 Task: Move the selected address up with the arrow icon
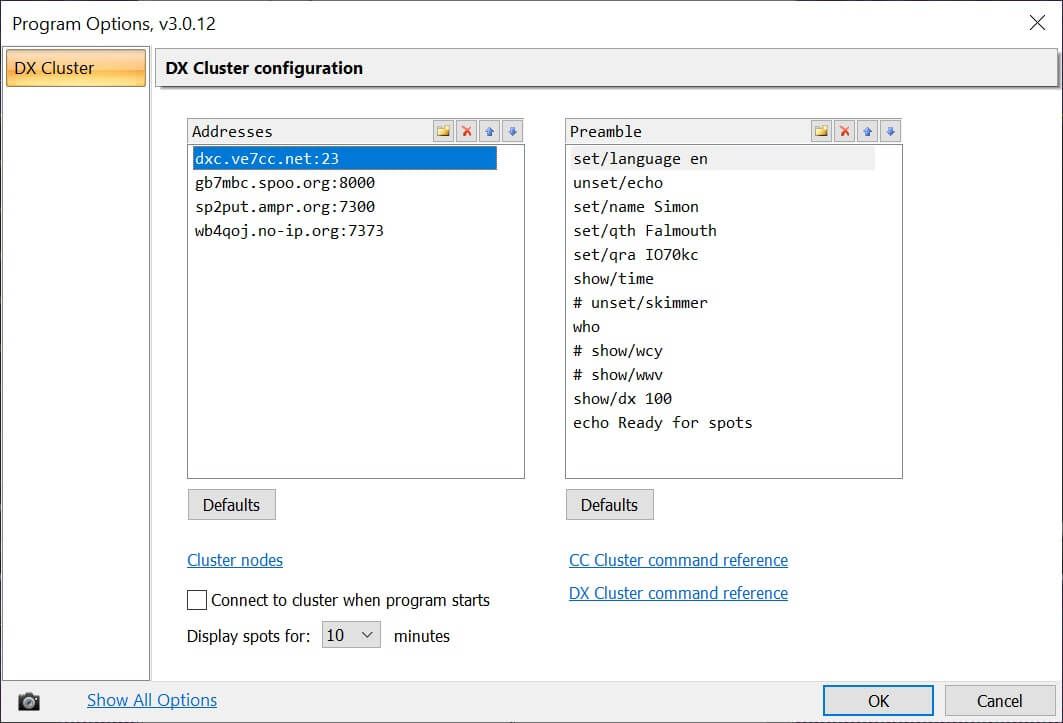pos(489,131)
